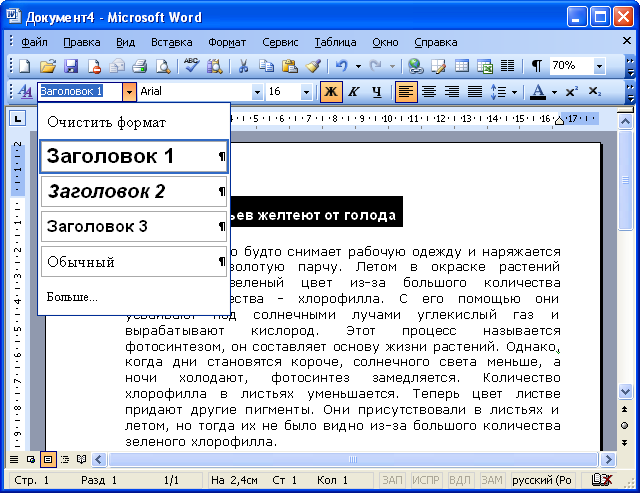This screenshot has height=493, width=640.
Task: Open the Файл menu
Action: [34, 42]
